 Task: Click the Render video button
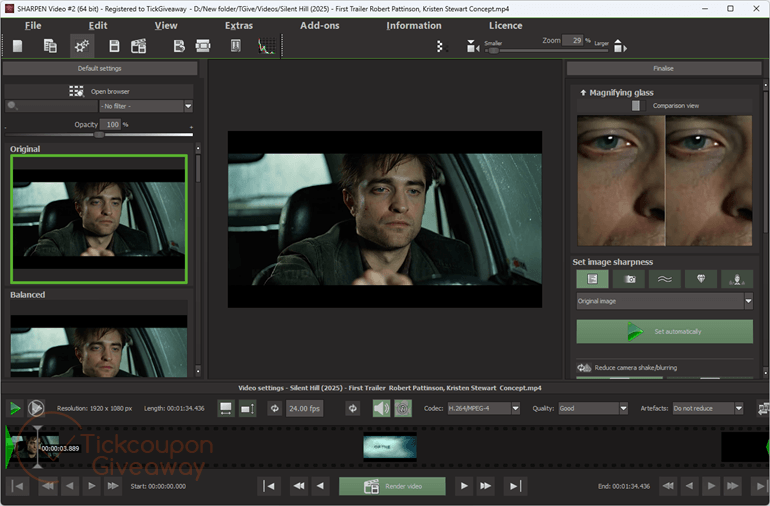point(392,486)
